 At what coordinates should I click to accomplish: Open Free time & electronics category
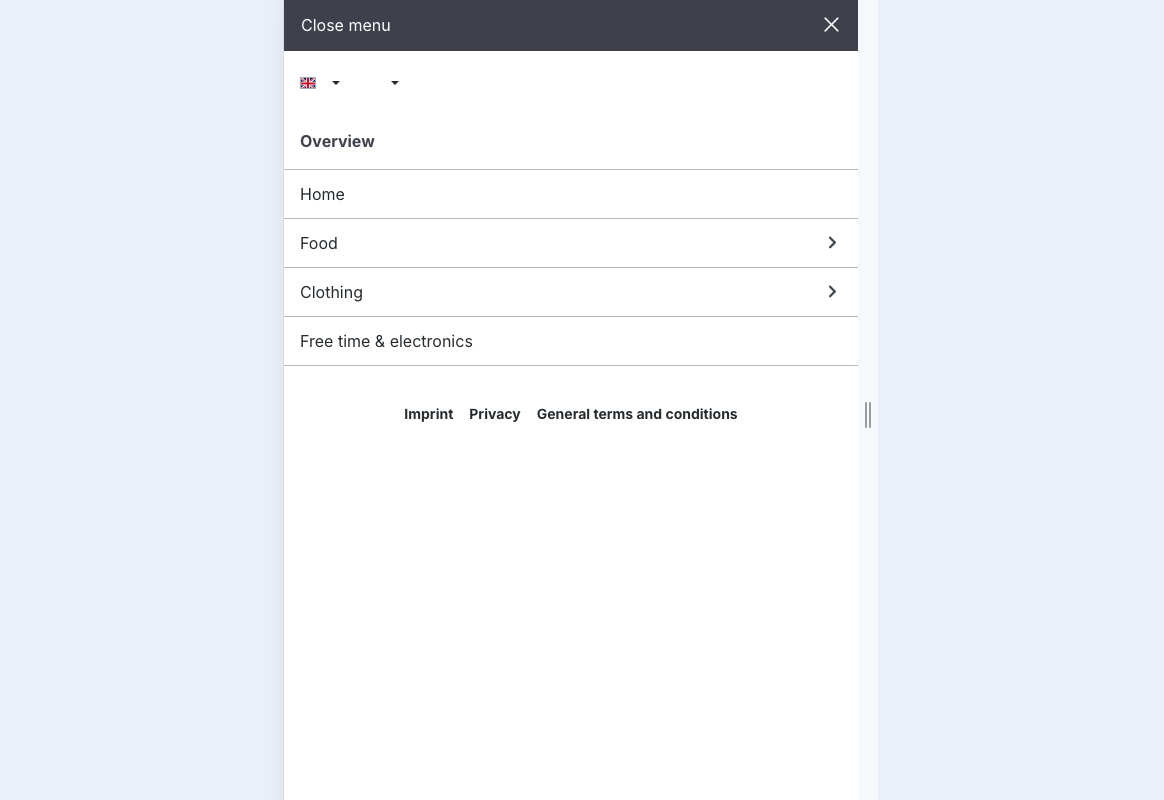386,341
